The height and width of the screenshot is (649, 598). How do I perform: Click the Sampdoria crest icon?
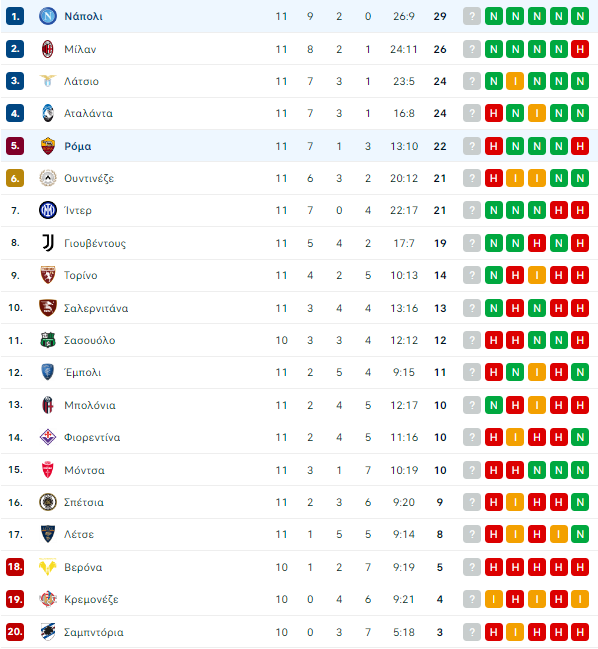pos(48,632)
